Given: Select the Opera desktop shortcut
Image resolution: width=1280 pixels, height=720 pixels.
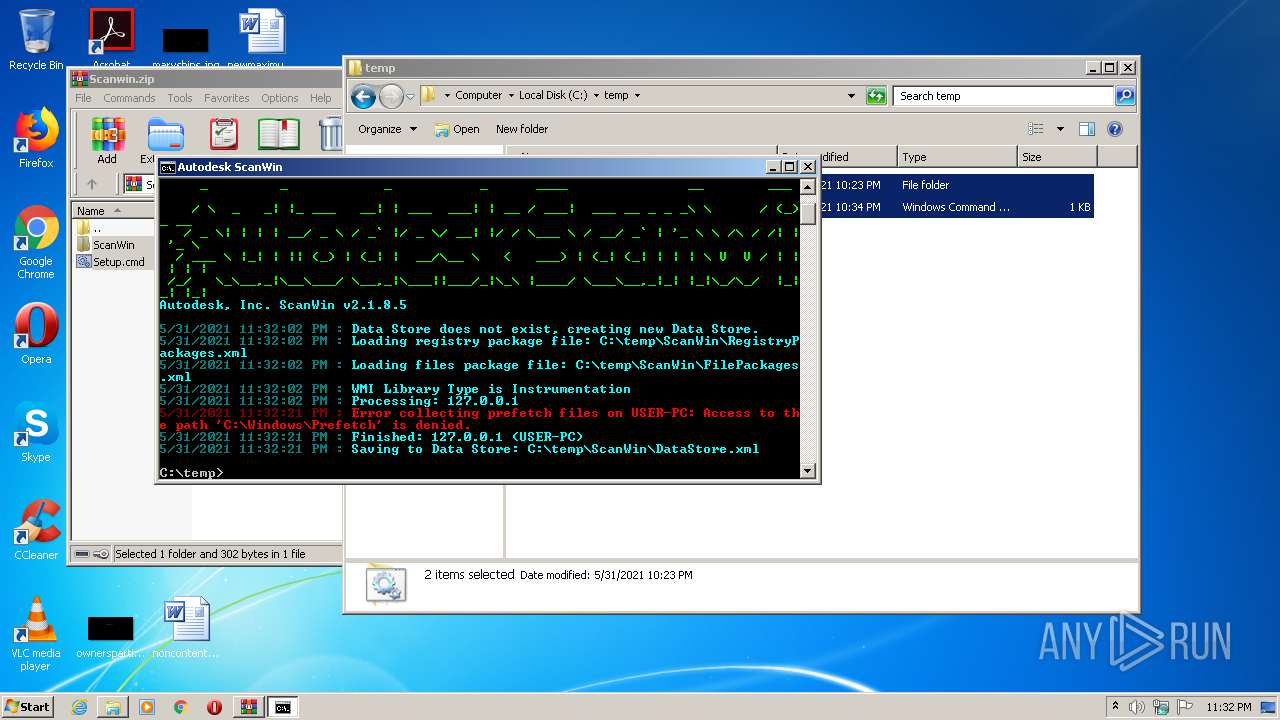Looking at the screenshot, I should click(x=36, y=334).
